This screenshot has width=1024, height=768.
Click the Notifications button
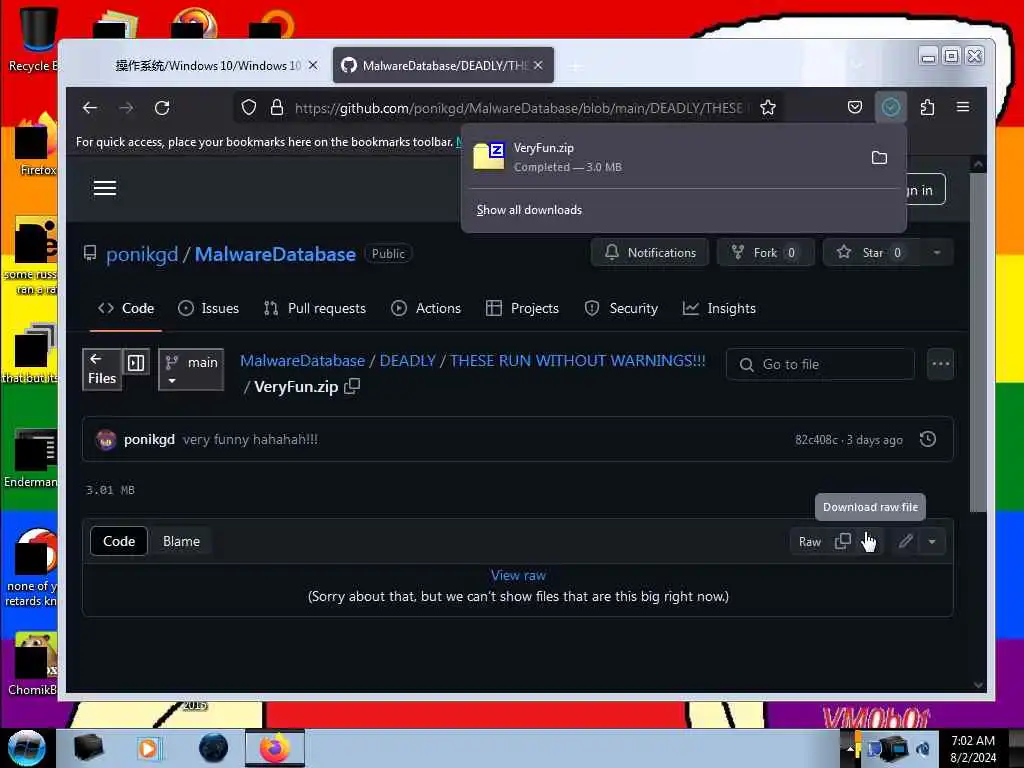click(650, 253)
